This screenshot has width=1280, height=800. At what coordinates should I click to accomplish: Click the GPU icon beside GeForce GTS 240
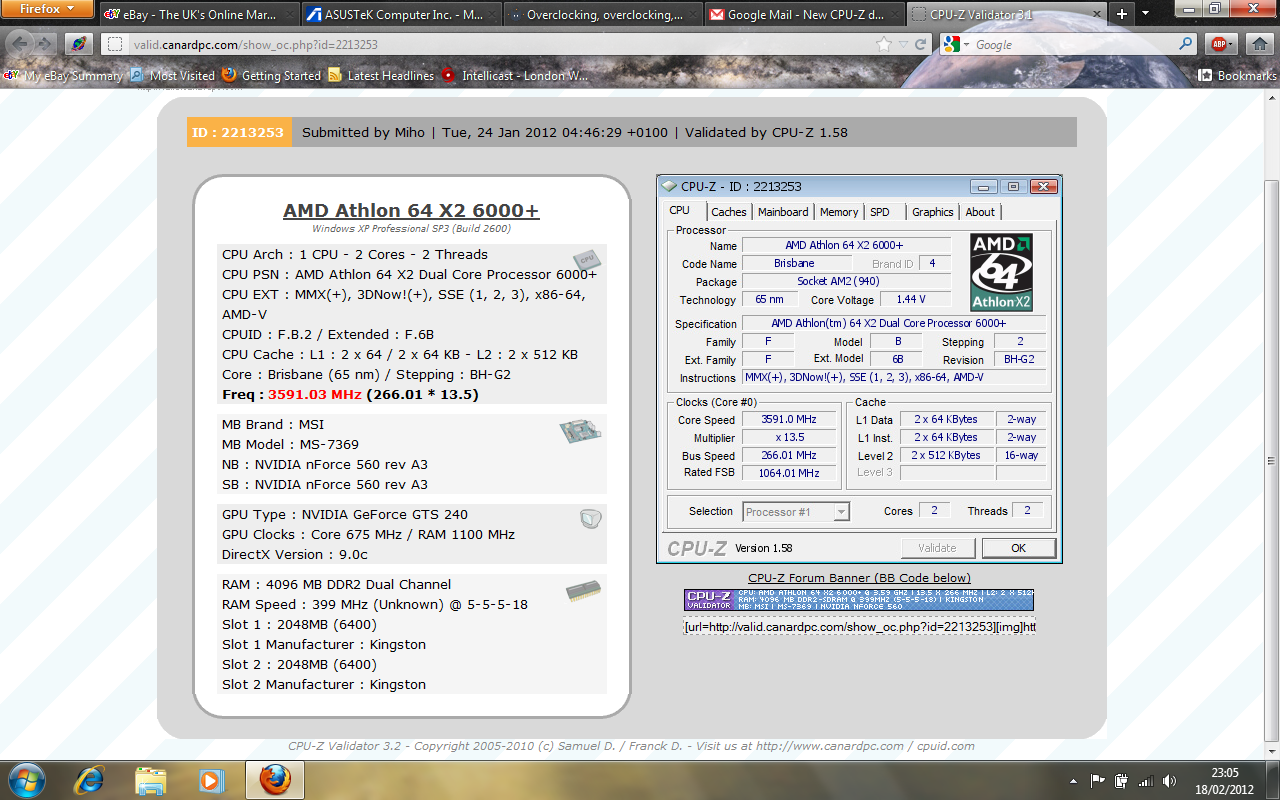590,518
